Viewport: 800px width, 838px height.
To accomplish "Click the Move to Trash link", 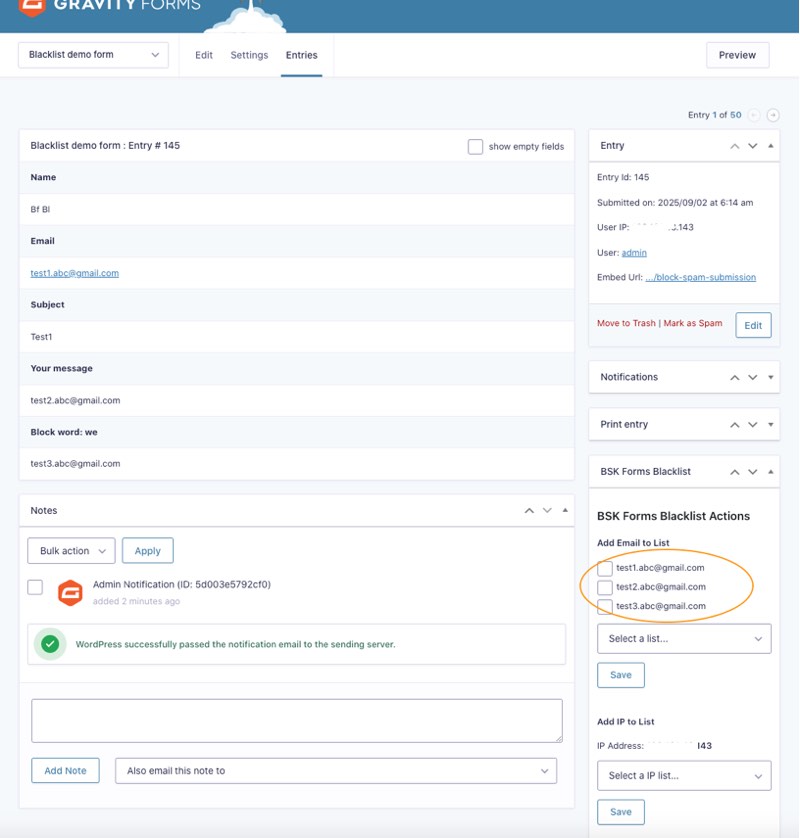I will coord(626,324).
